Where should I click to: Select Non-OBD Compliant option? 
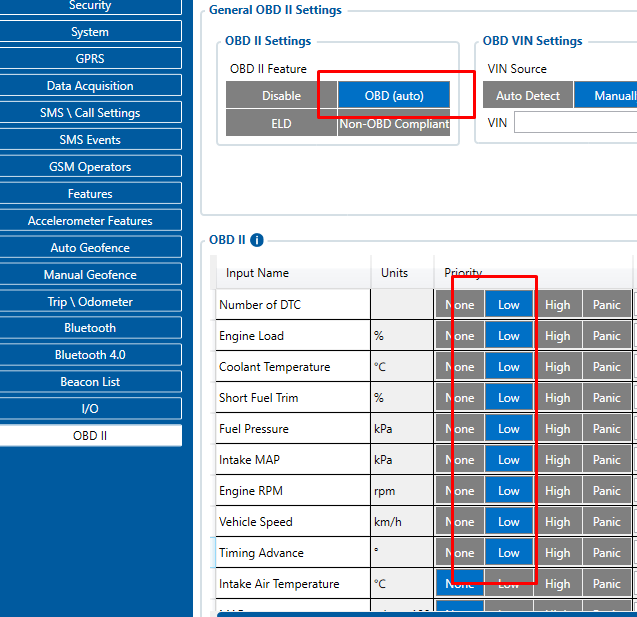pos(394,124)
